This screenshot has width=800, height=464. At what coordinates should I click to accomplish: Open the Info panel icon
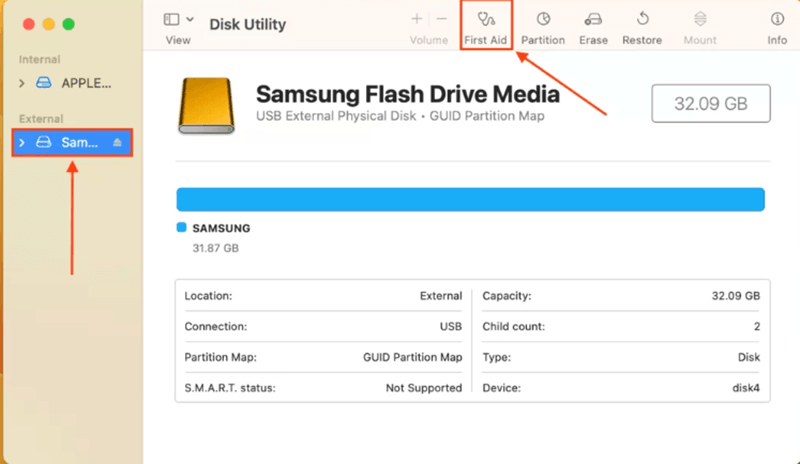777,20
